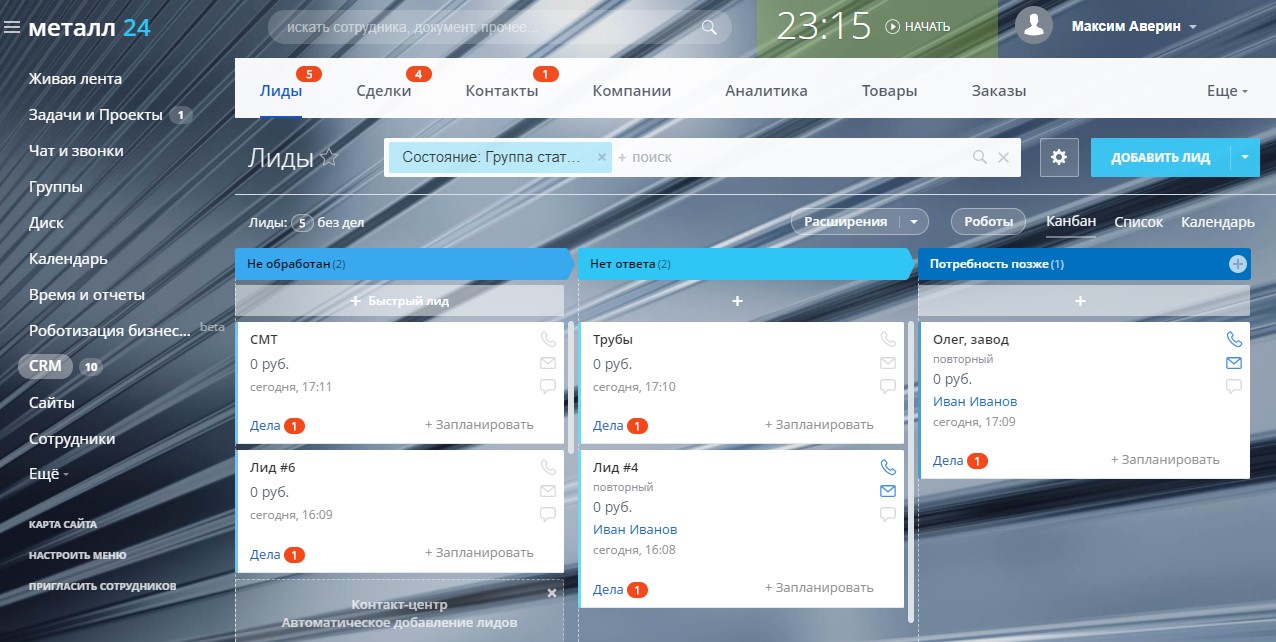Open Расширения dropdown arrow
Viewport: 1276px width, 642px height.
coord(915,222)
